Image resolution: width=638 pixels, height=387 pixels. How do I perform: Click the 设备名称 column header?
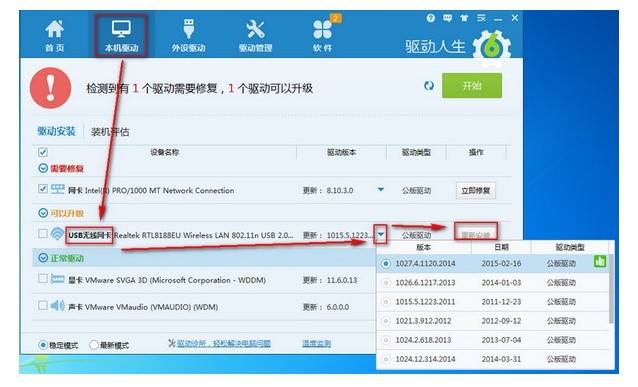pos(165,152)
